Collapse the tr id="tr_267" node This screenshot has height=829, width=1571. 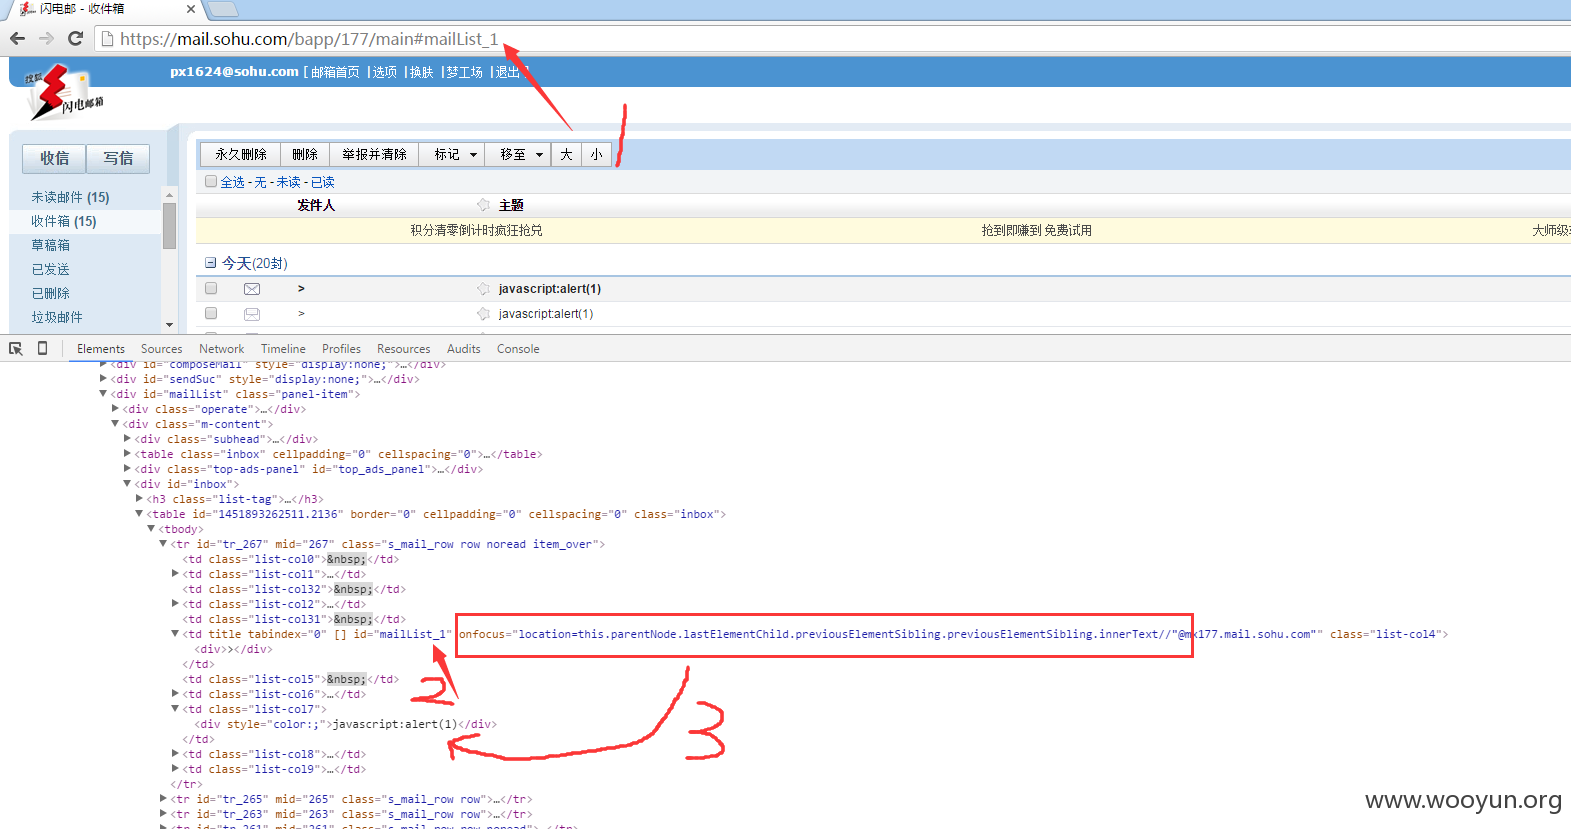(x=163, y=544)
